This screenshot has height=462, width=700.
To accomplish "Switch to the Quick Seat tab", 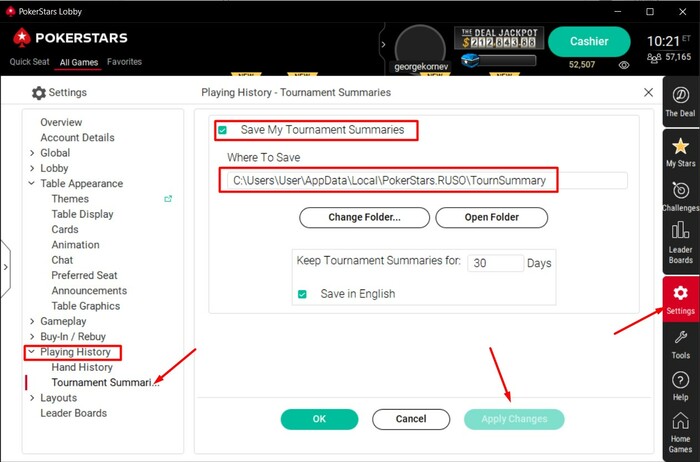I will point(29,62).
